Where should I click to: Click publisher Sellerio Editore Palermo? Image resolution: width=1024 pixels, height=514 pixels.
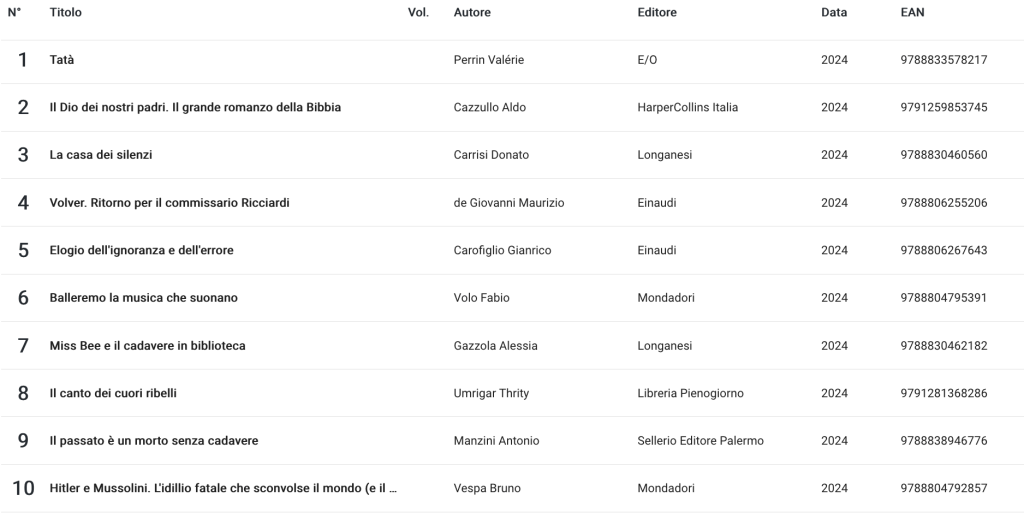tap(700, 441)
